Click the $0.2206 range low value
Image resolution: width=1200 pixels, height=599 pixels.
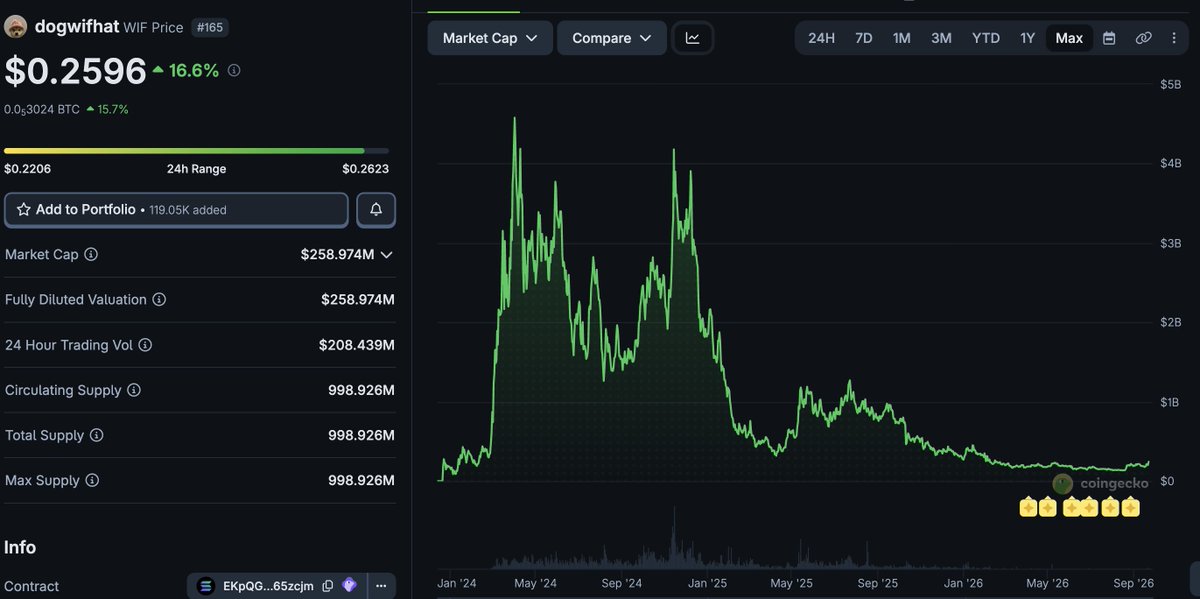[x=26, y=169]
